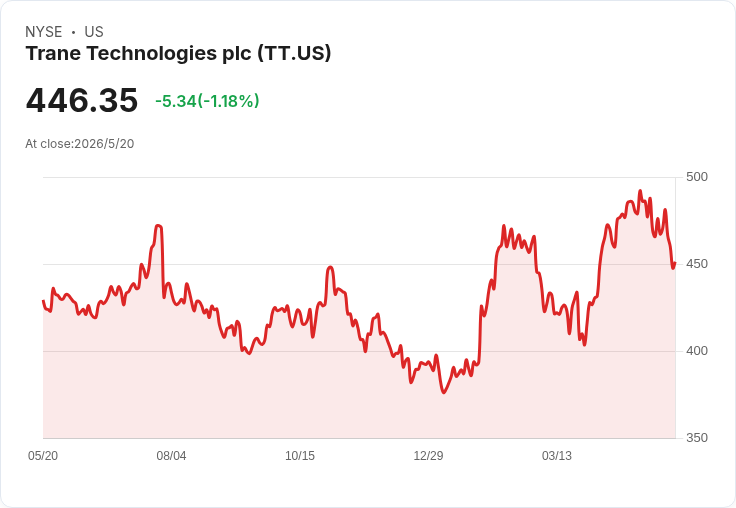Image resolution: width=736 pixels, height=508 pixels.
Task: Click the 500 y-axis price label
Action: (697, 177)
